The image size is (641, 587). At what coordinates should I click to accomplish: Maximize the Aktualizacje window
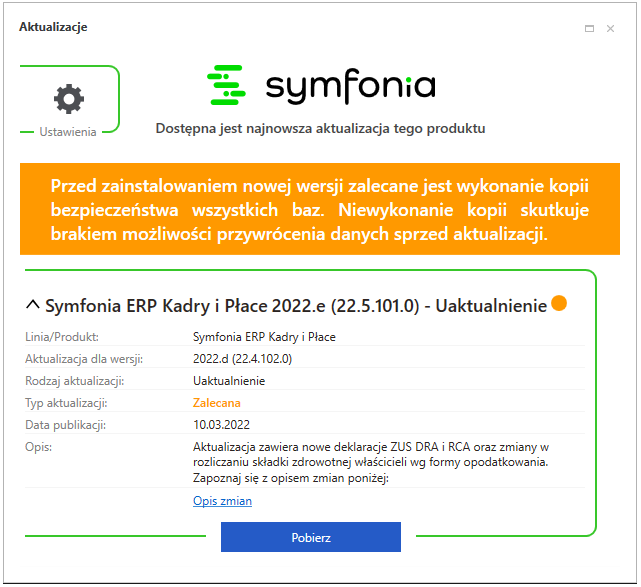pos(589,29)
